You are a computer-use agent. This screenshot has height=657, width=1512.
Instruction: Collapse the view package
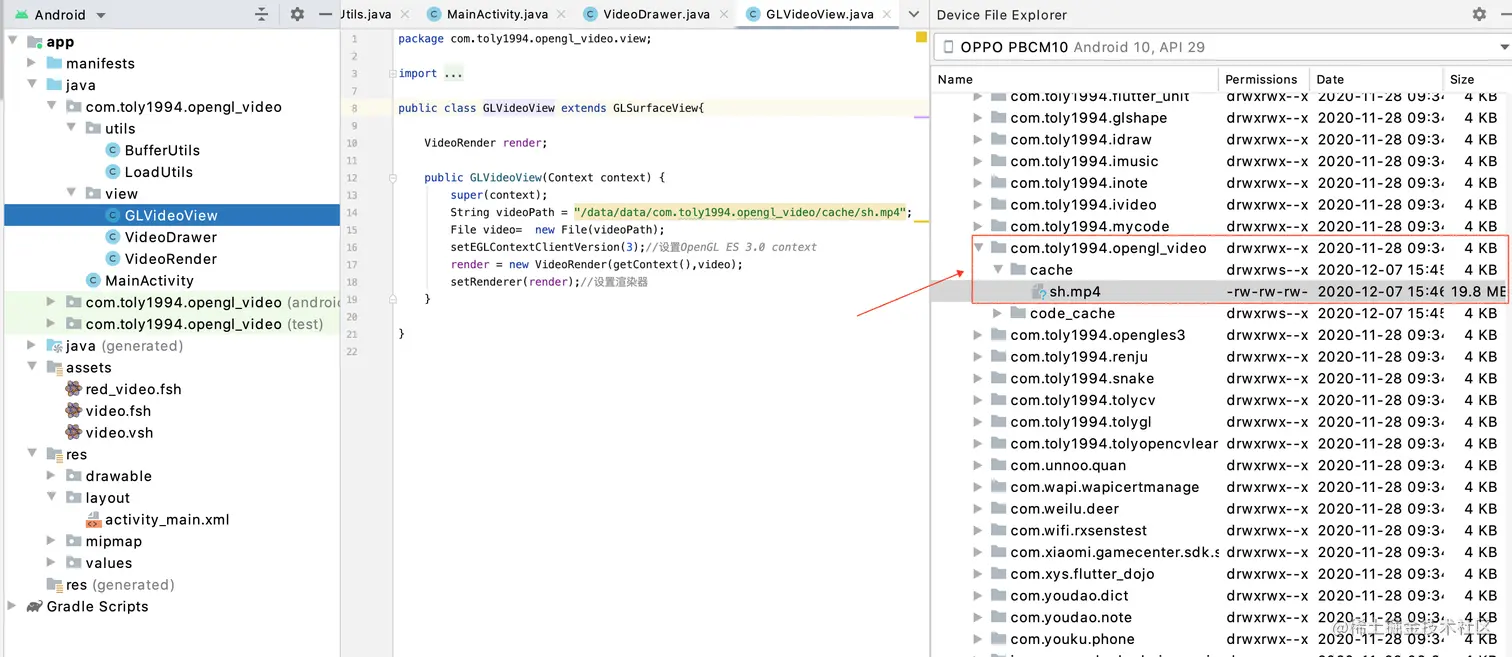pyautogui.click(x=71, y=193)
